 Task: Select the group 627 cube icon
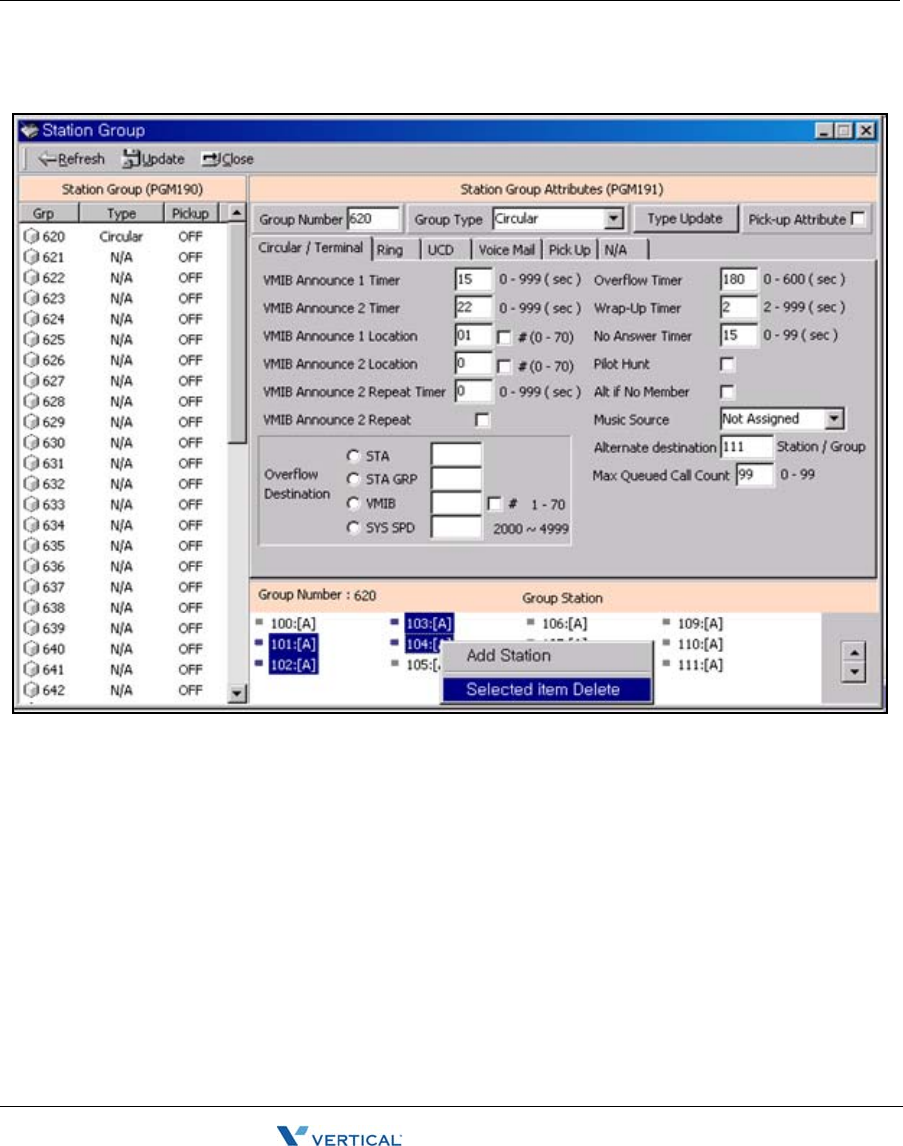pos(31,380)
